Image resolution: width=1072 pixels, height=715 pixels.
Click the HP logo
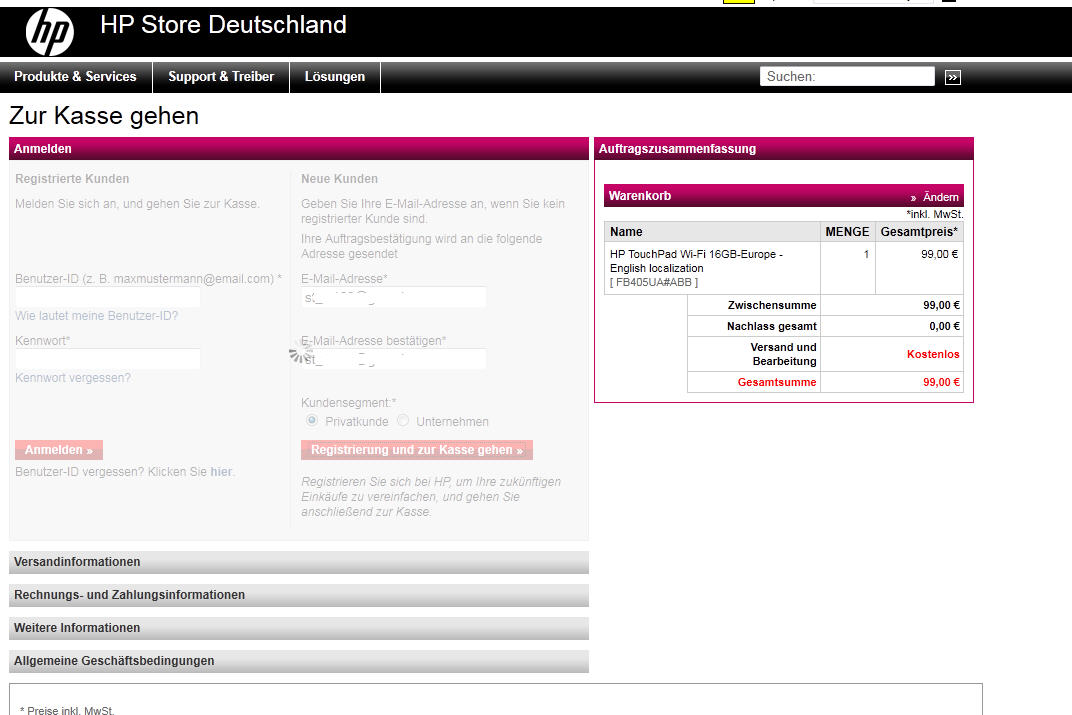tap(49, 32)
